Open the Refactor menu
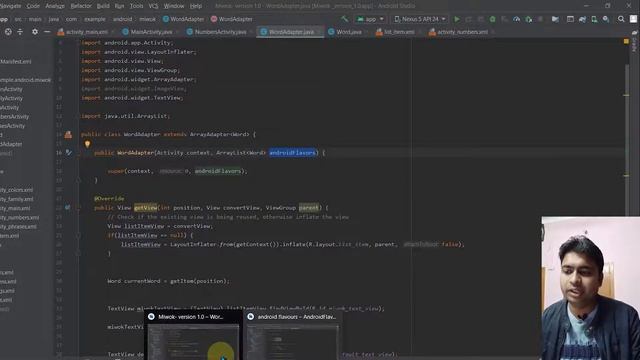 [81, 6]
